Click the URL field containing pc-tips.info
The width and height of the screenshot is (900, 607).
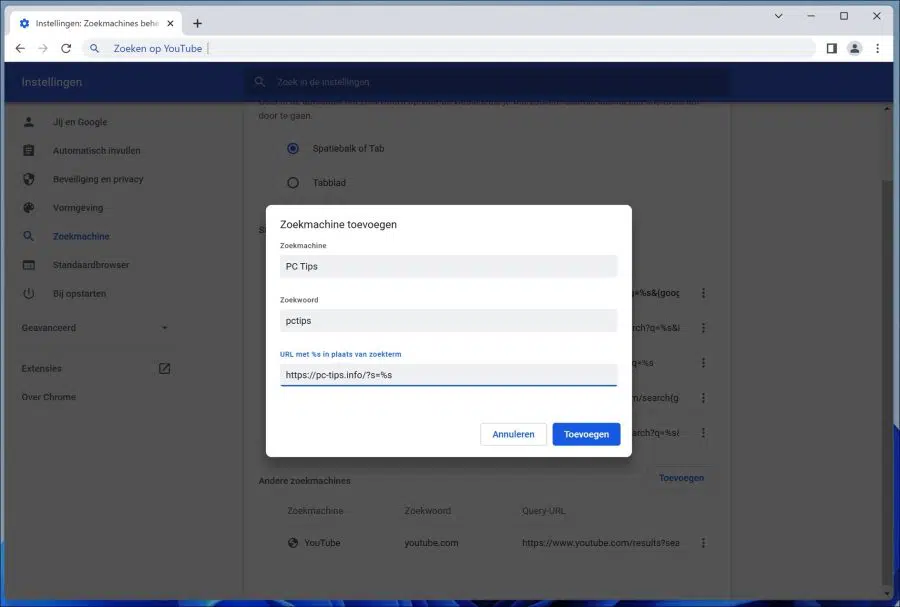(448, 375)
